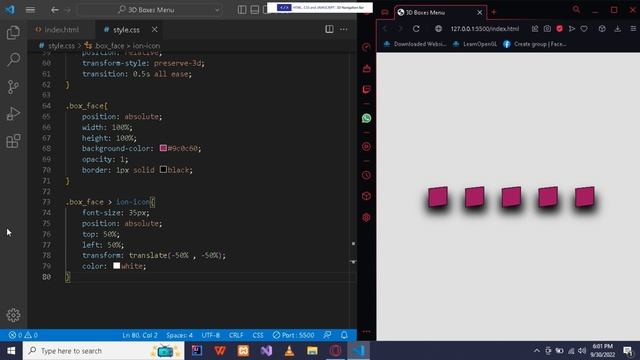Click the feedback icon in status bar
This screenshot has width=640, height=360.
click(327, 335)
